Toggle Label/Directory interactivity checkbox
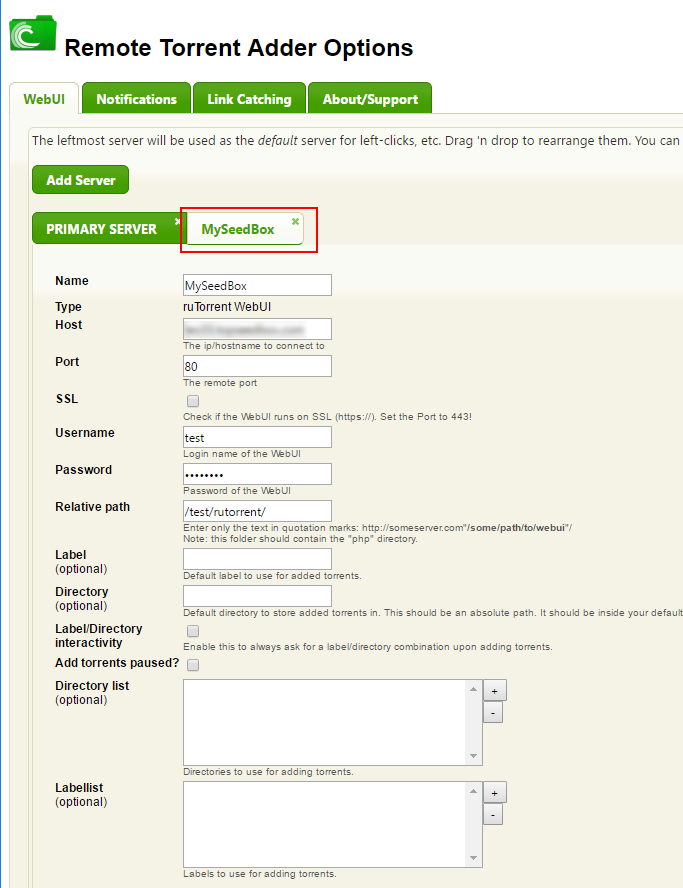The height and width of the screenshot is (888, 683). point(193,631)
